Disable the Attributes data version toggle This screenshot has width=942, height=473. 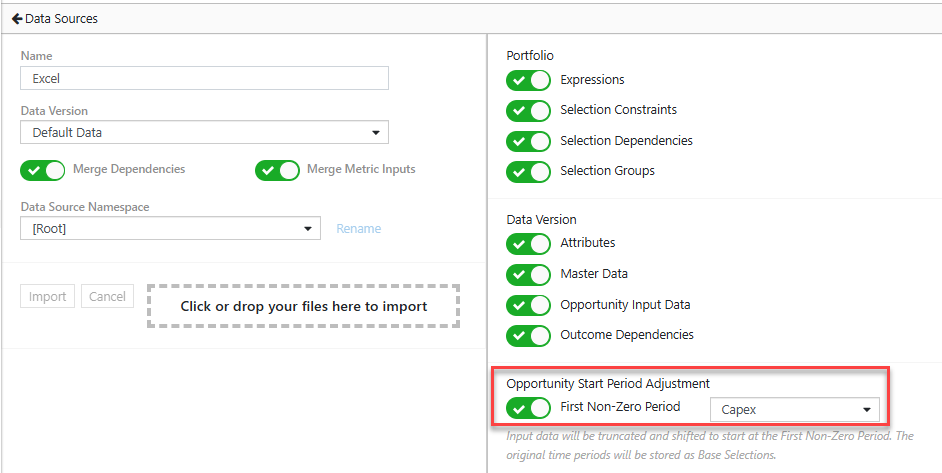528,244
